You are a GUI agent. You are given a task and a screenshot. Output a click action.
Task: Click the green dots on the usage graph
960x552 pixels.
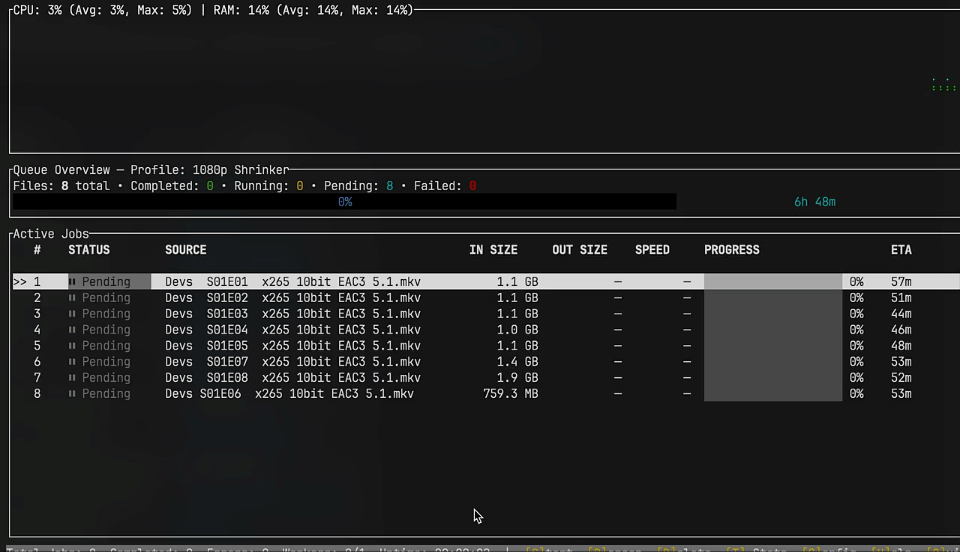[944, 86]
